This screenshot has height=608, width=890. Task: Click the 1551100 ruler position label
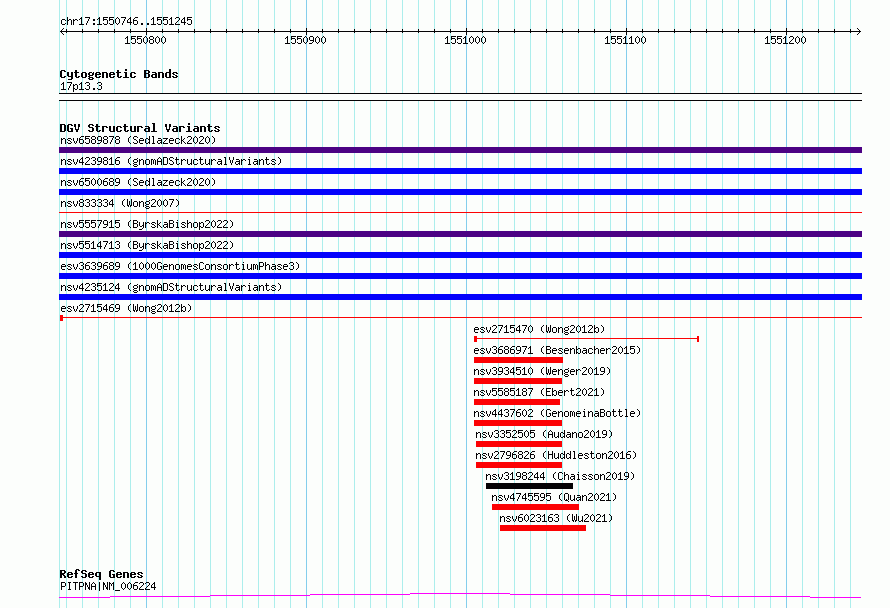point(625,40)
